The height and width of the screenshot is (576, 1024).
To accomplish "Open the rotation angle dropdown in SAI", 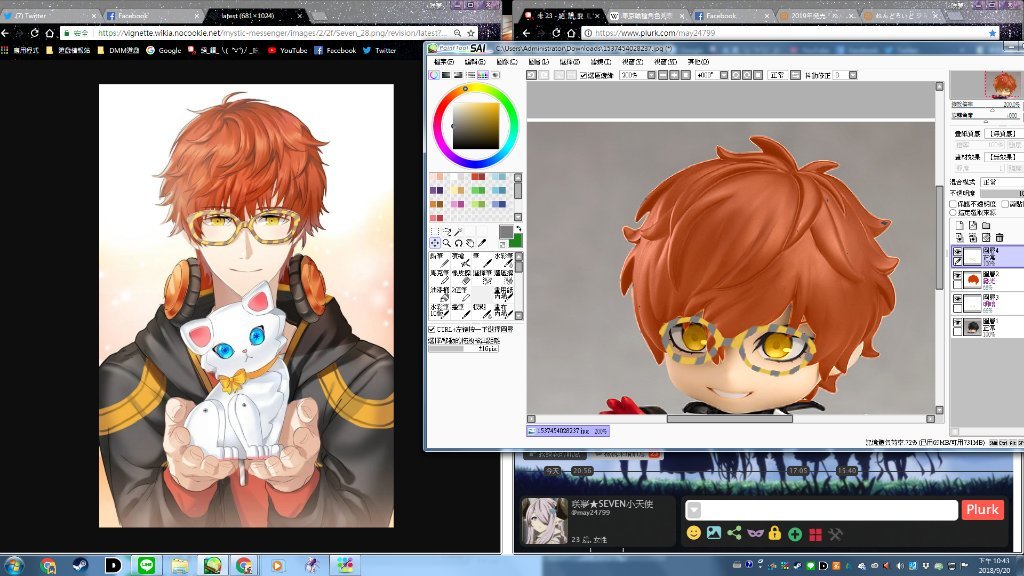I will click(724, 75).
